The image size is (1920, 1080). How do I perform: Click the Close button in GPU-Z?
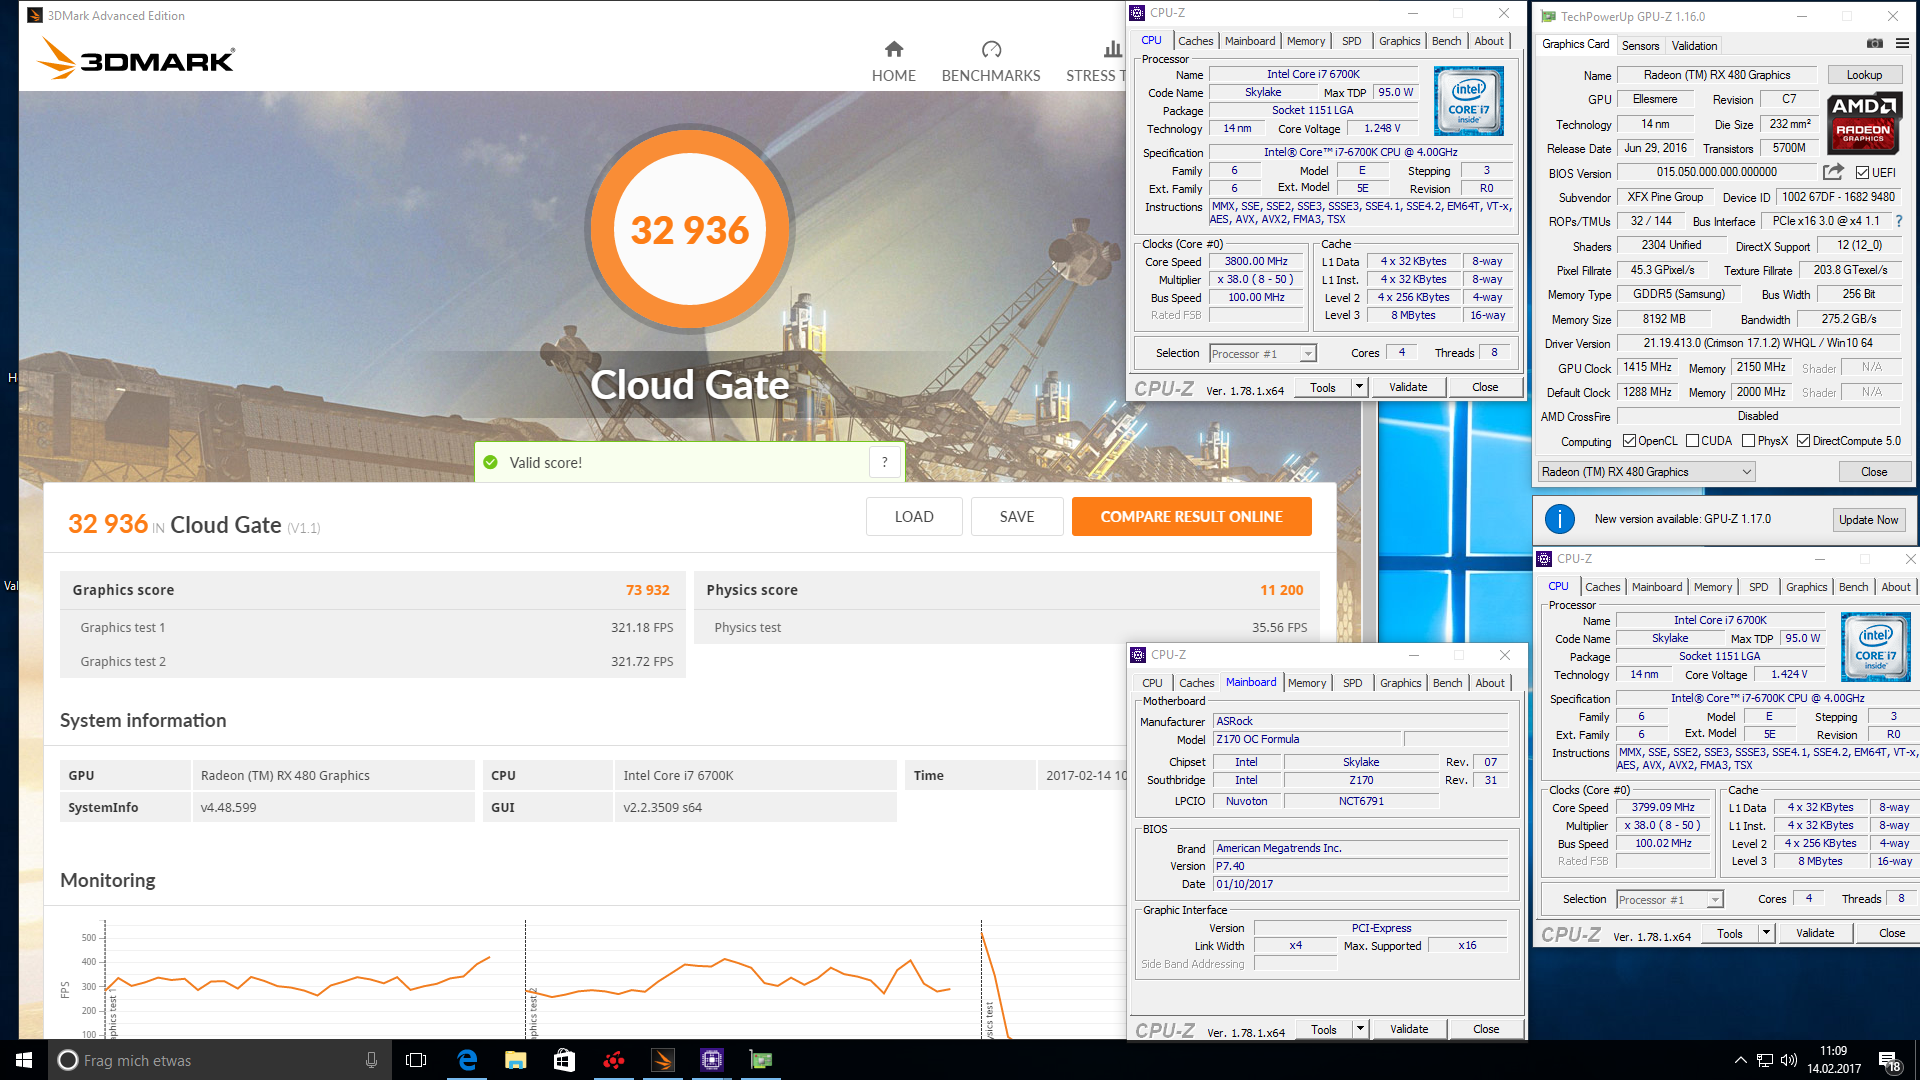click(1874, 472)
